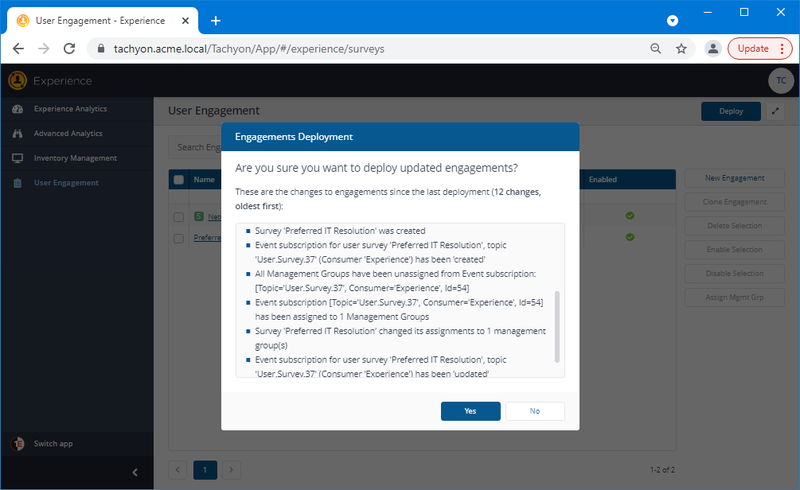The image size is (800, 490).
Task: Click the Name column header
Action: pyautogui.click(x=204, y=179)
